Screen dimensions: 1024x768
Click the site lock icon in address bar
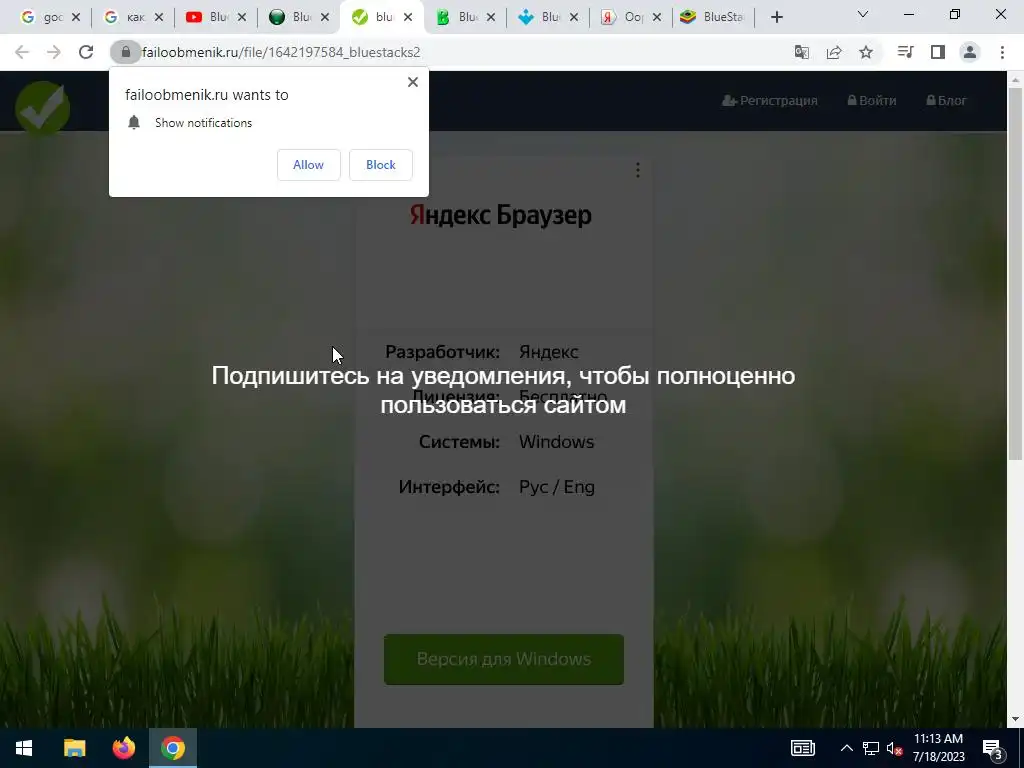pyautogui.click(x=125, y=52)
